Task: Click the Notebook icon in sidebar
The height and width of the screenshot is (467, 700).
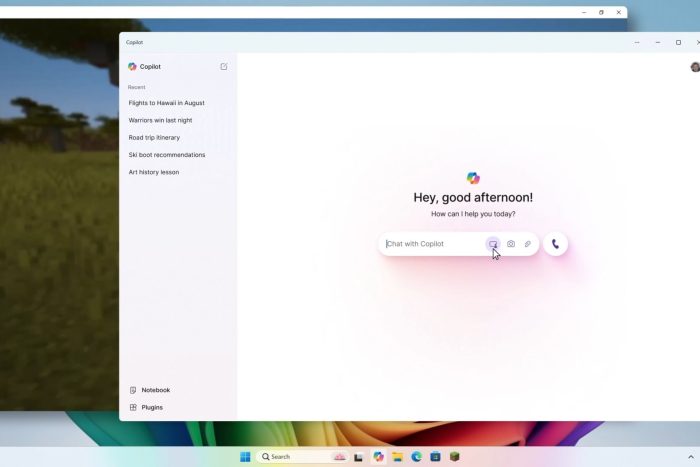Action: tap(133, 390)
